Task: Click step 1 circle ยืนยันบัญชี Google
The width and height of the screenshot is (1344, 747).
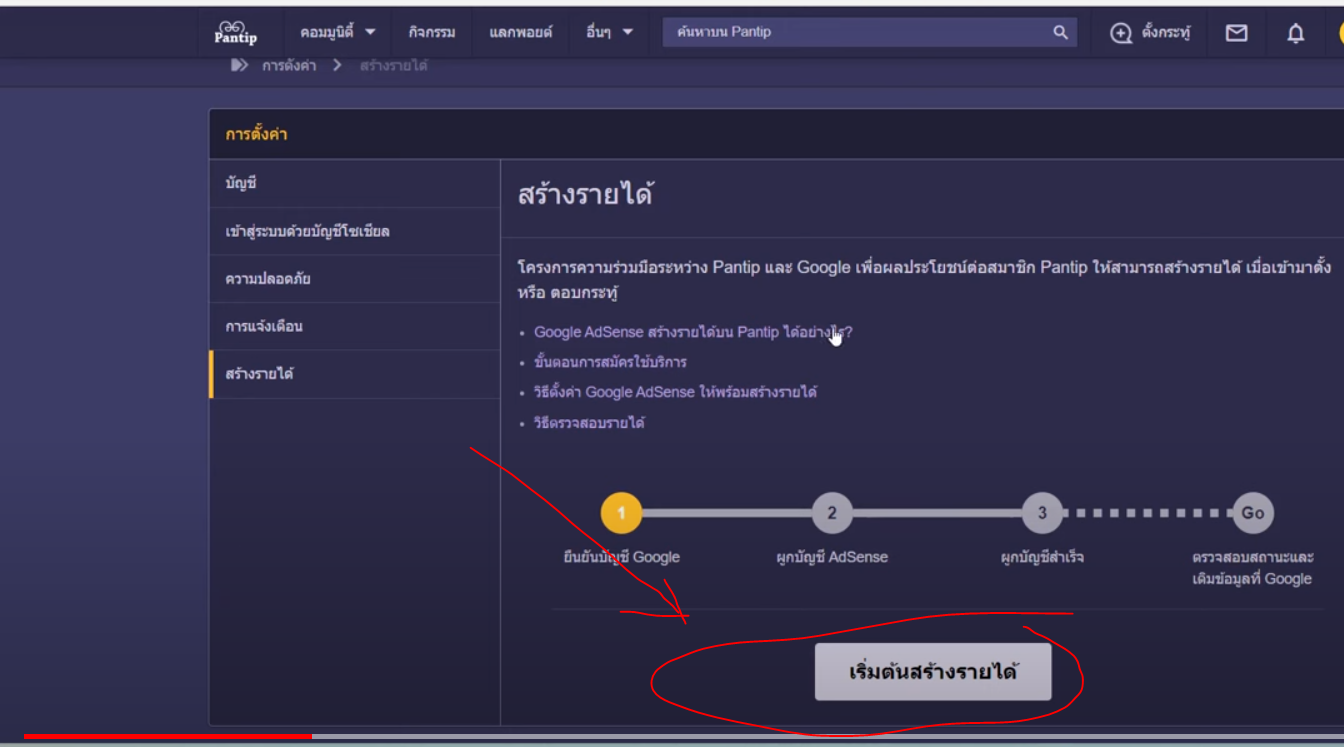Action: click(621, 513)
